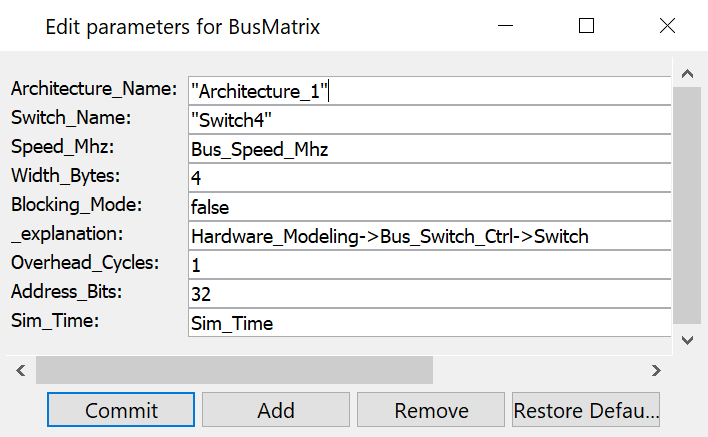Click the horizontal scrollbar thumb
Viewport: 708px width, 437px height.
[234, 370]
